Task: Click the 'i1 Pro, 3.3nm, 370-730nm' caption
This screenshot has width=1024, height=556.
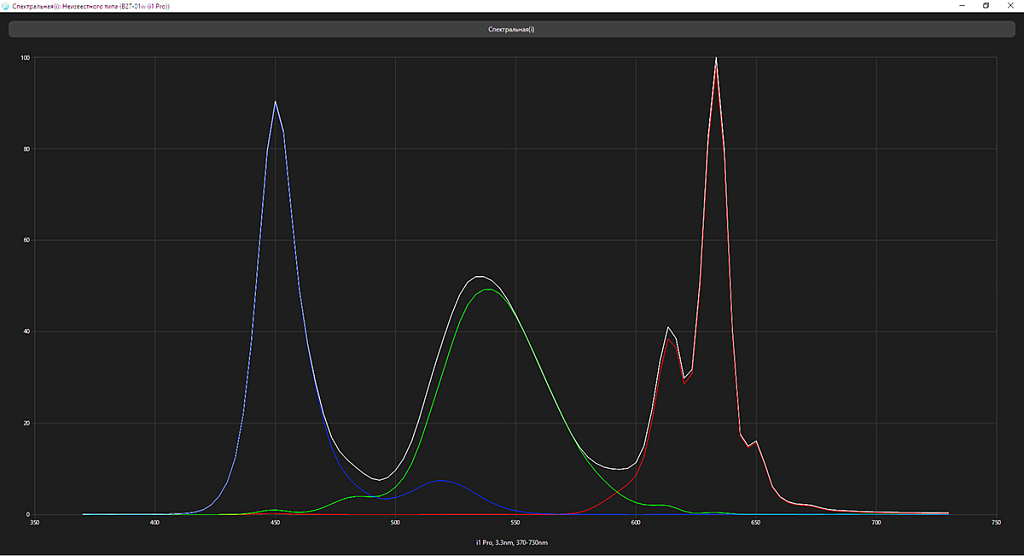Action: (511, 542)
